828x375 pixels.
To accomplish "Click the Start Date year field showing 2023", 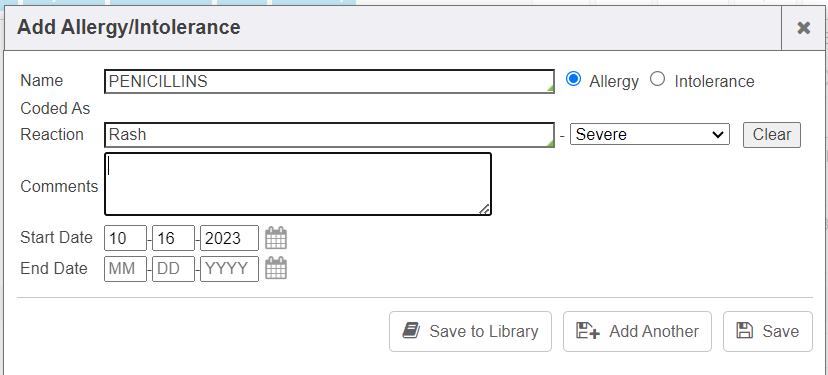I will tap(229, 238).
